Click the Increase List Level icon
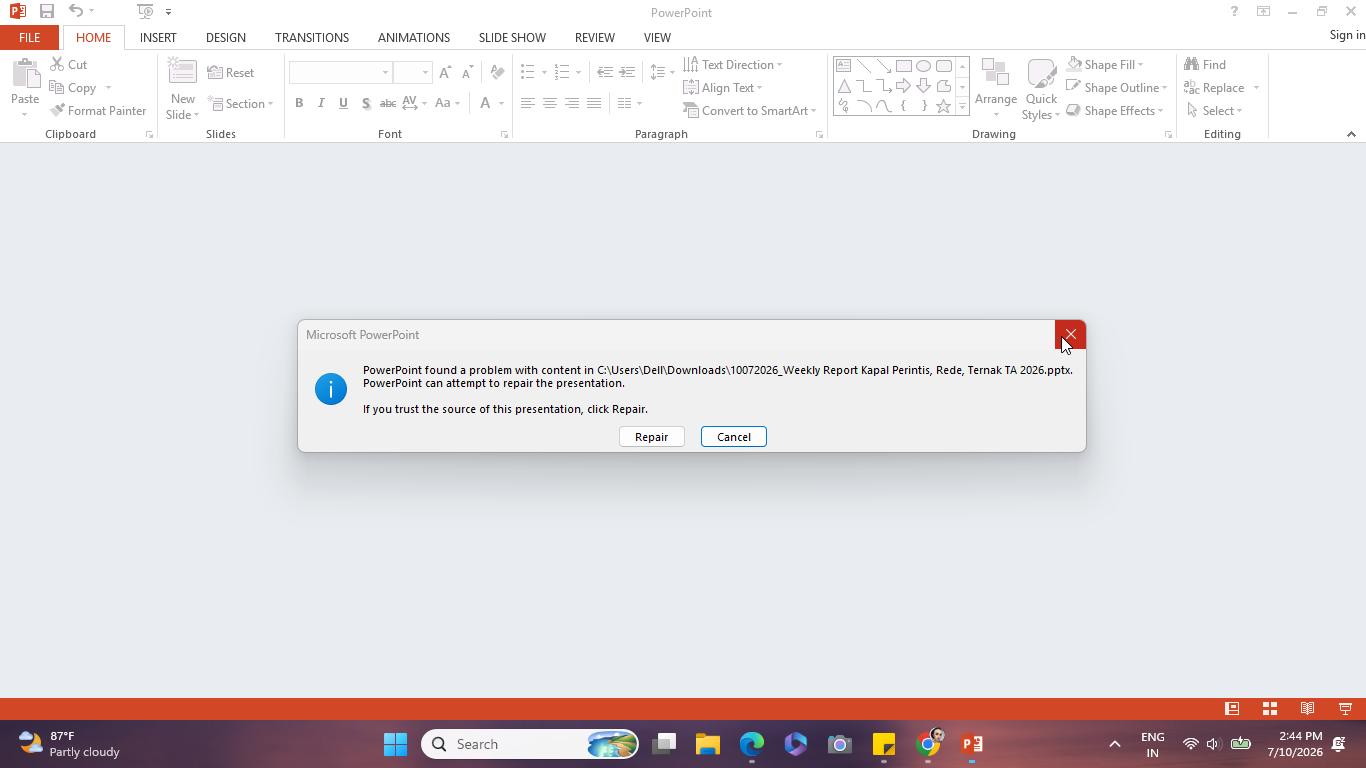 point(627,72)
